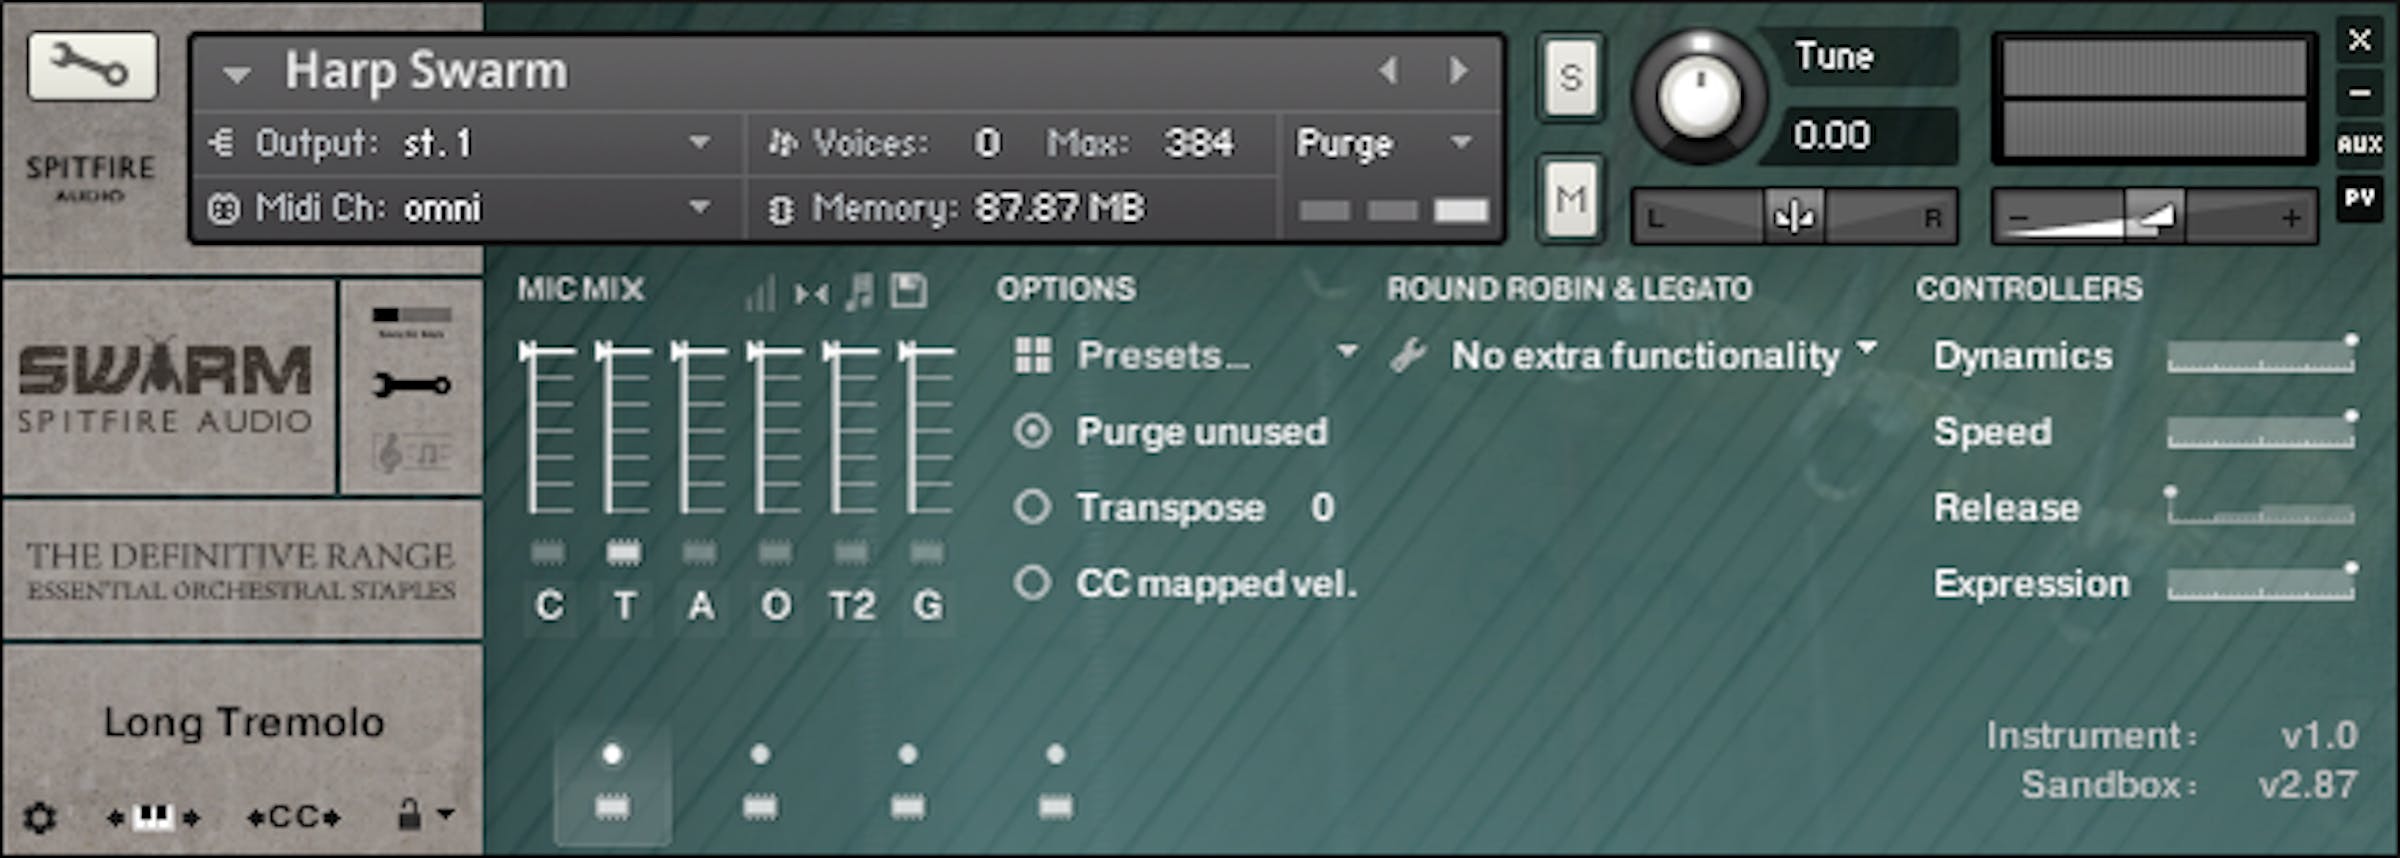Click the Presets grid icon

point(1033,355)
